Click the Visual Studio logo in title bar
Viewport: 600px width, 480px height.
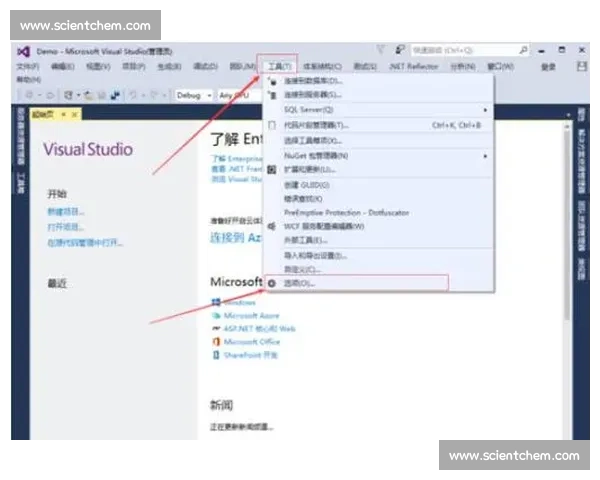[x=23, y=51]
